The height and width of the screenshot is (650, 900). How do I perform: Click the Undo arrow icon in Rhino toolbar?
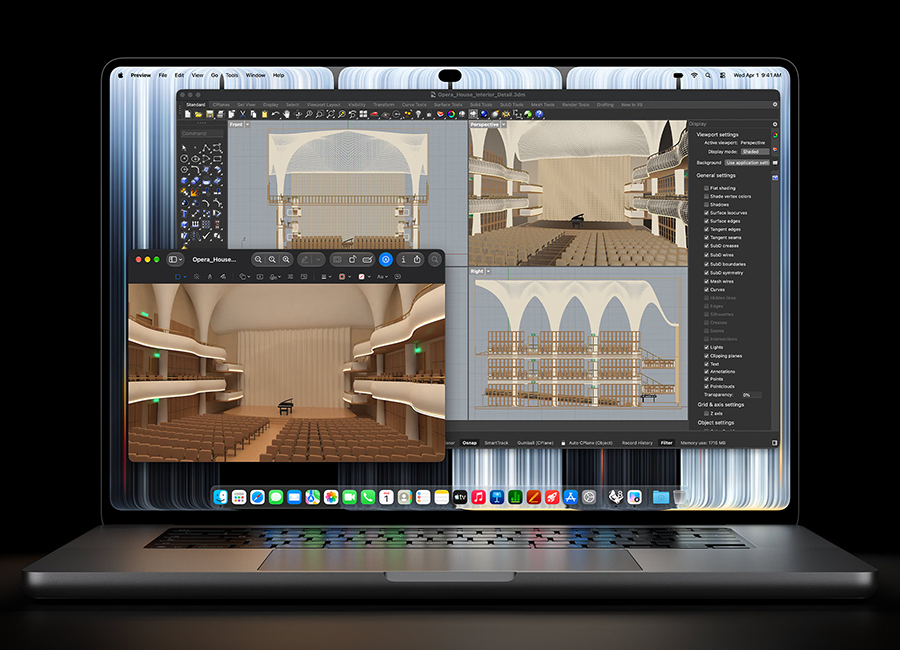pyautogui.click(x=276, y=114)
